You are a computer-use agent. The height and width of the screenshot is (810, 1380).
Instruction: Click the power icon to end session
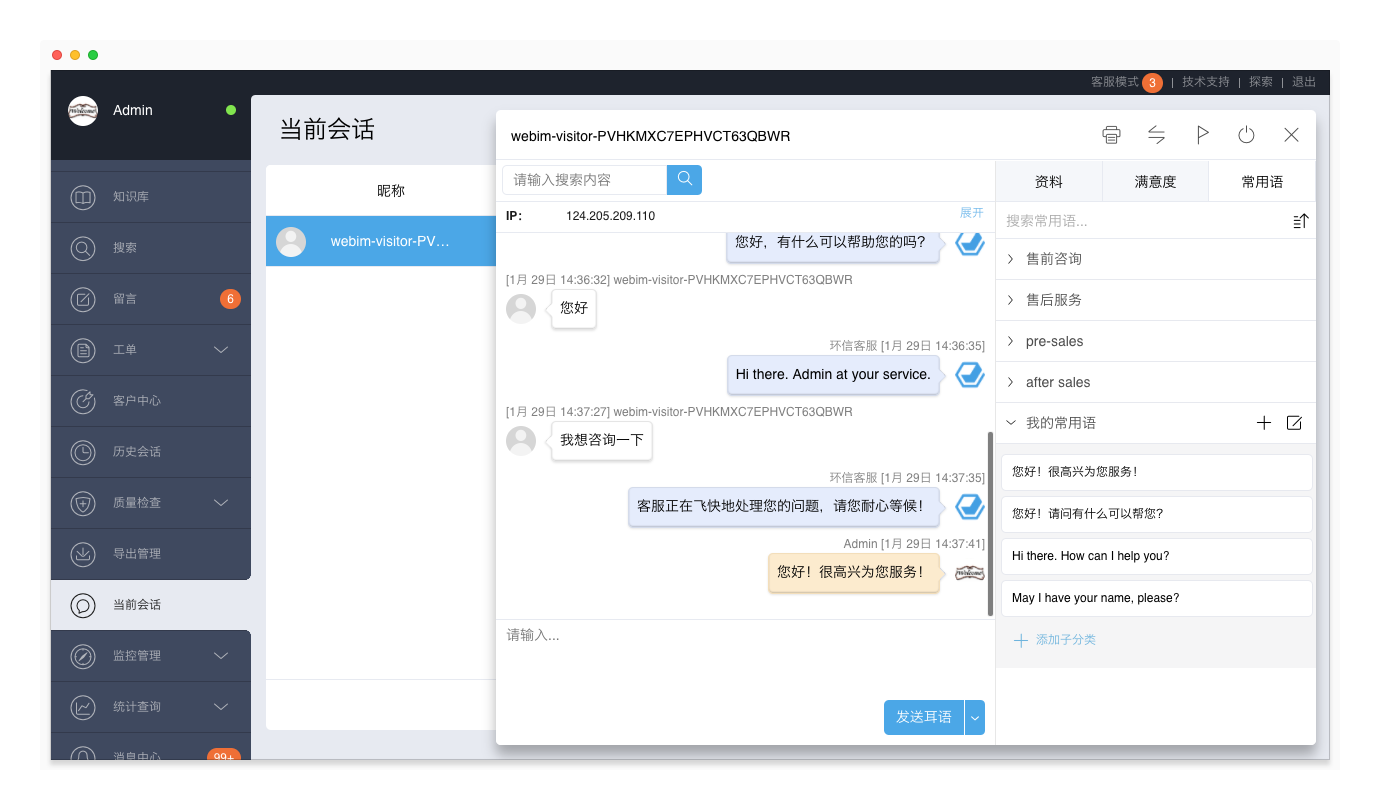(x=1246, y=135)
